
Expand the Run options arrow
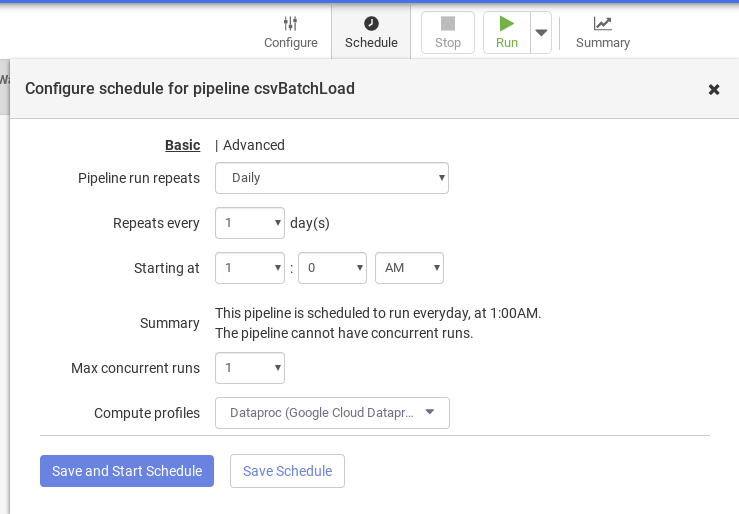click(x=541, y=33)
